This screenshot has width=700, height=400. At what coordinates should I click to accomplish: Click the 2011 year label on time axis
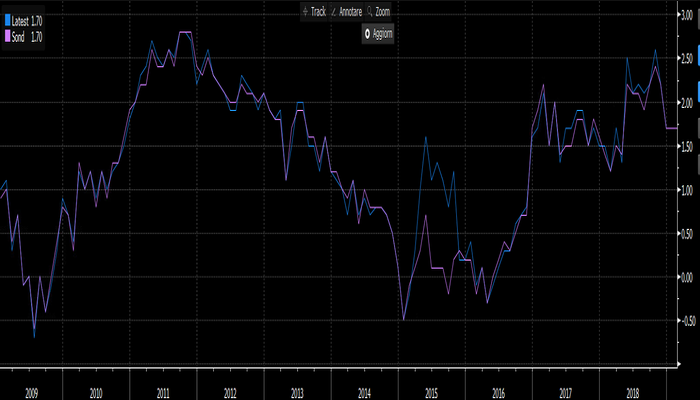tap(163, 394)
